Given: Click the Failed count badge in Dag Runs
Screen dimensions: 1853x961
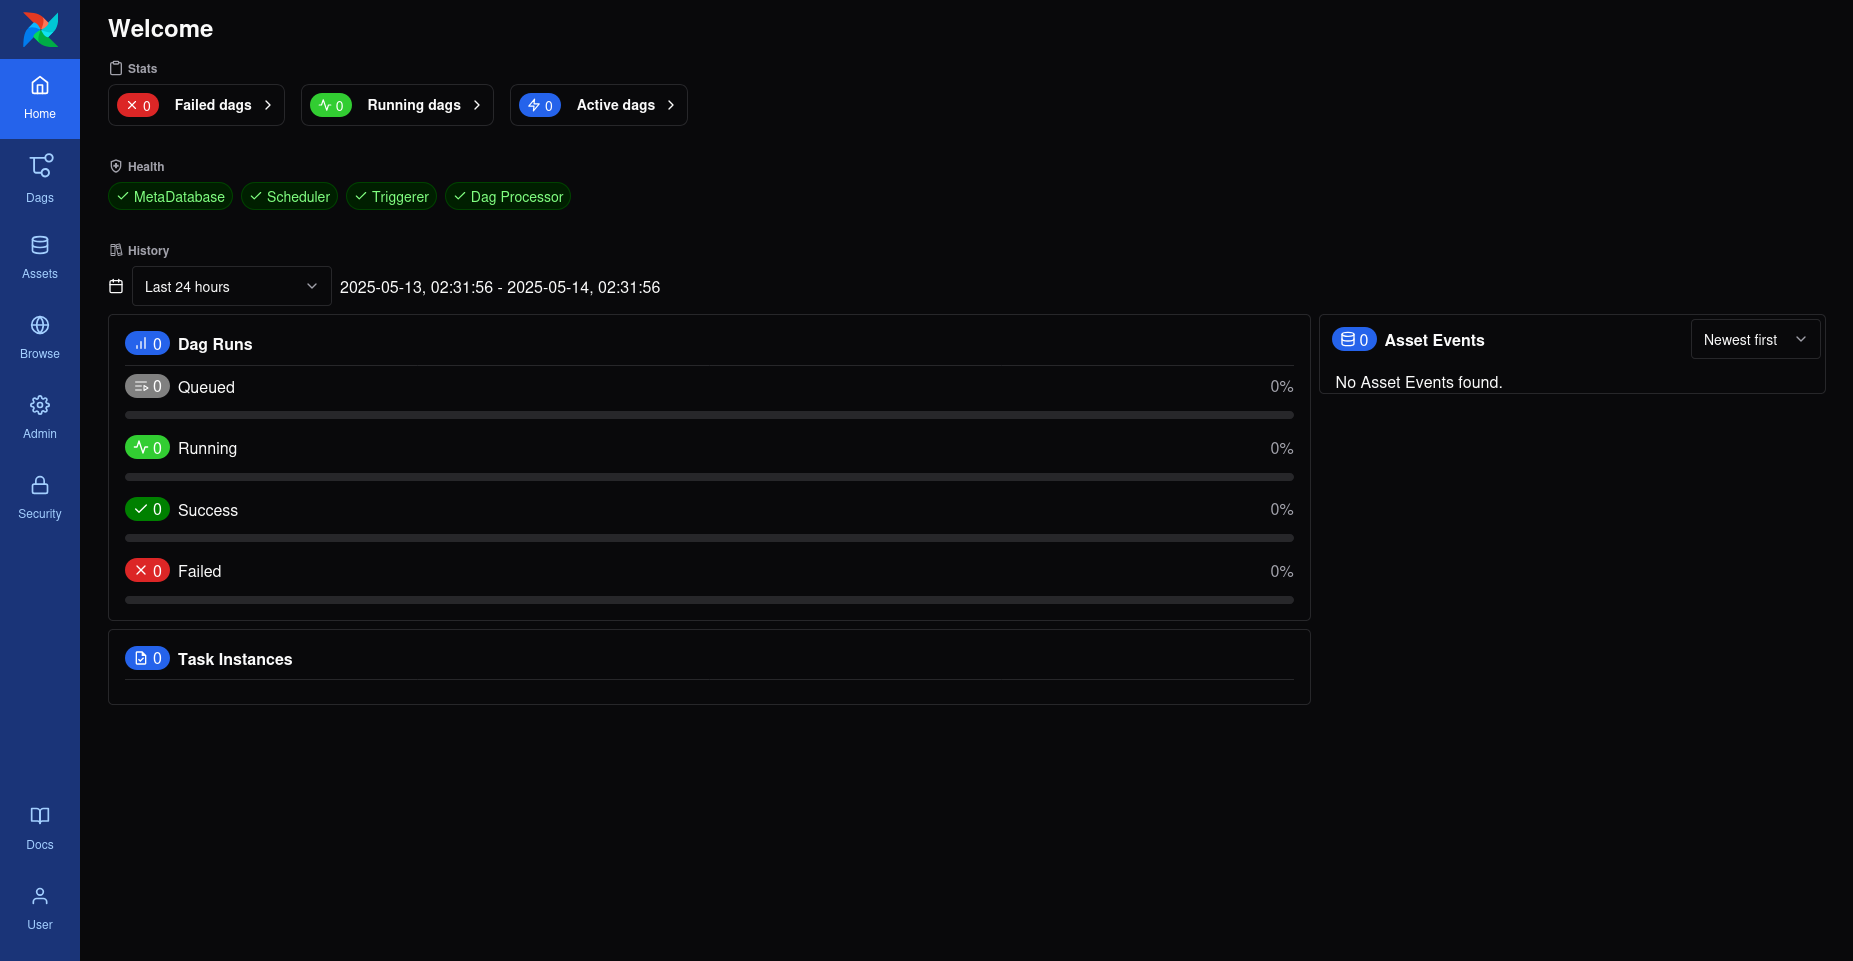Looking at the screenshot, I should pos(147,570).
